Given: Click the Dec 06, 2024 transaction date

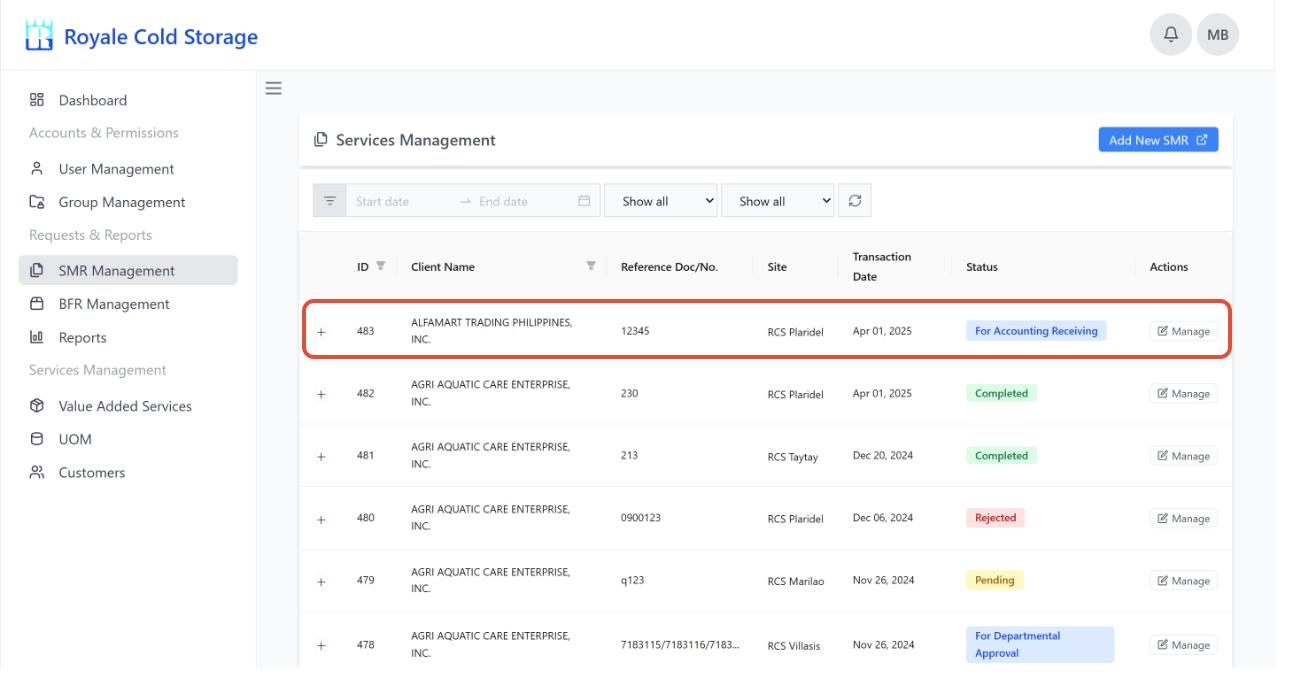Looking at the screenshot, I should click(883, 518).
